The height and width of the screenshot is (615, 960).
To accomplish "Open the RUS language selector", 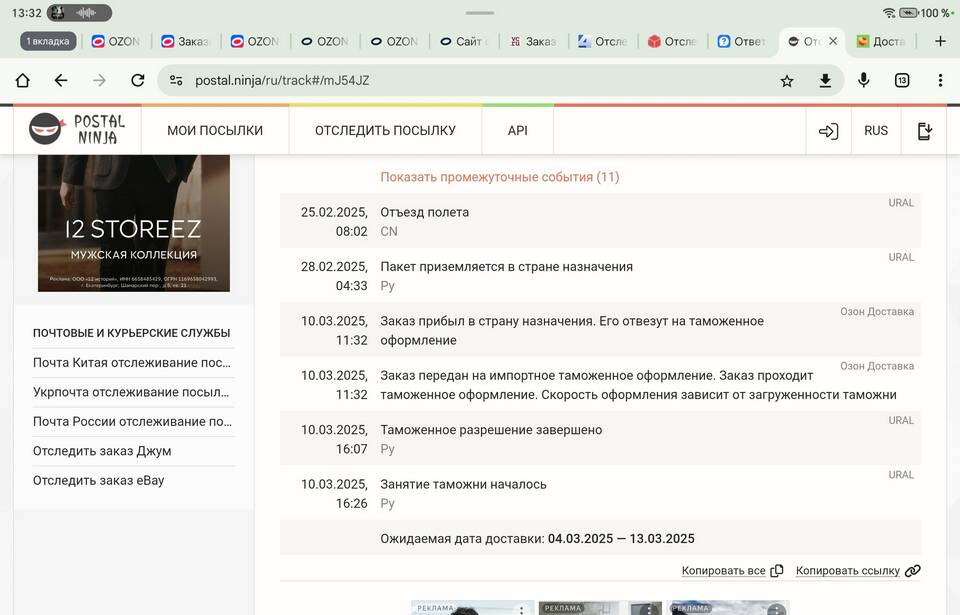I will (876, 130).
